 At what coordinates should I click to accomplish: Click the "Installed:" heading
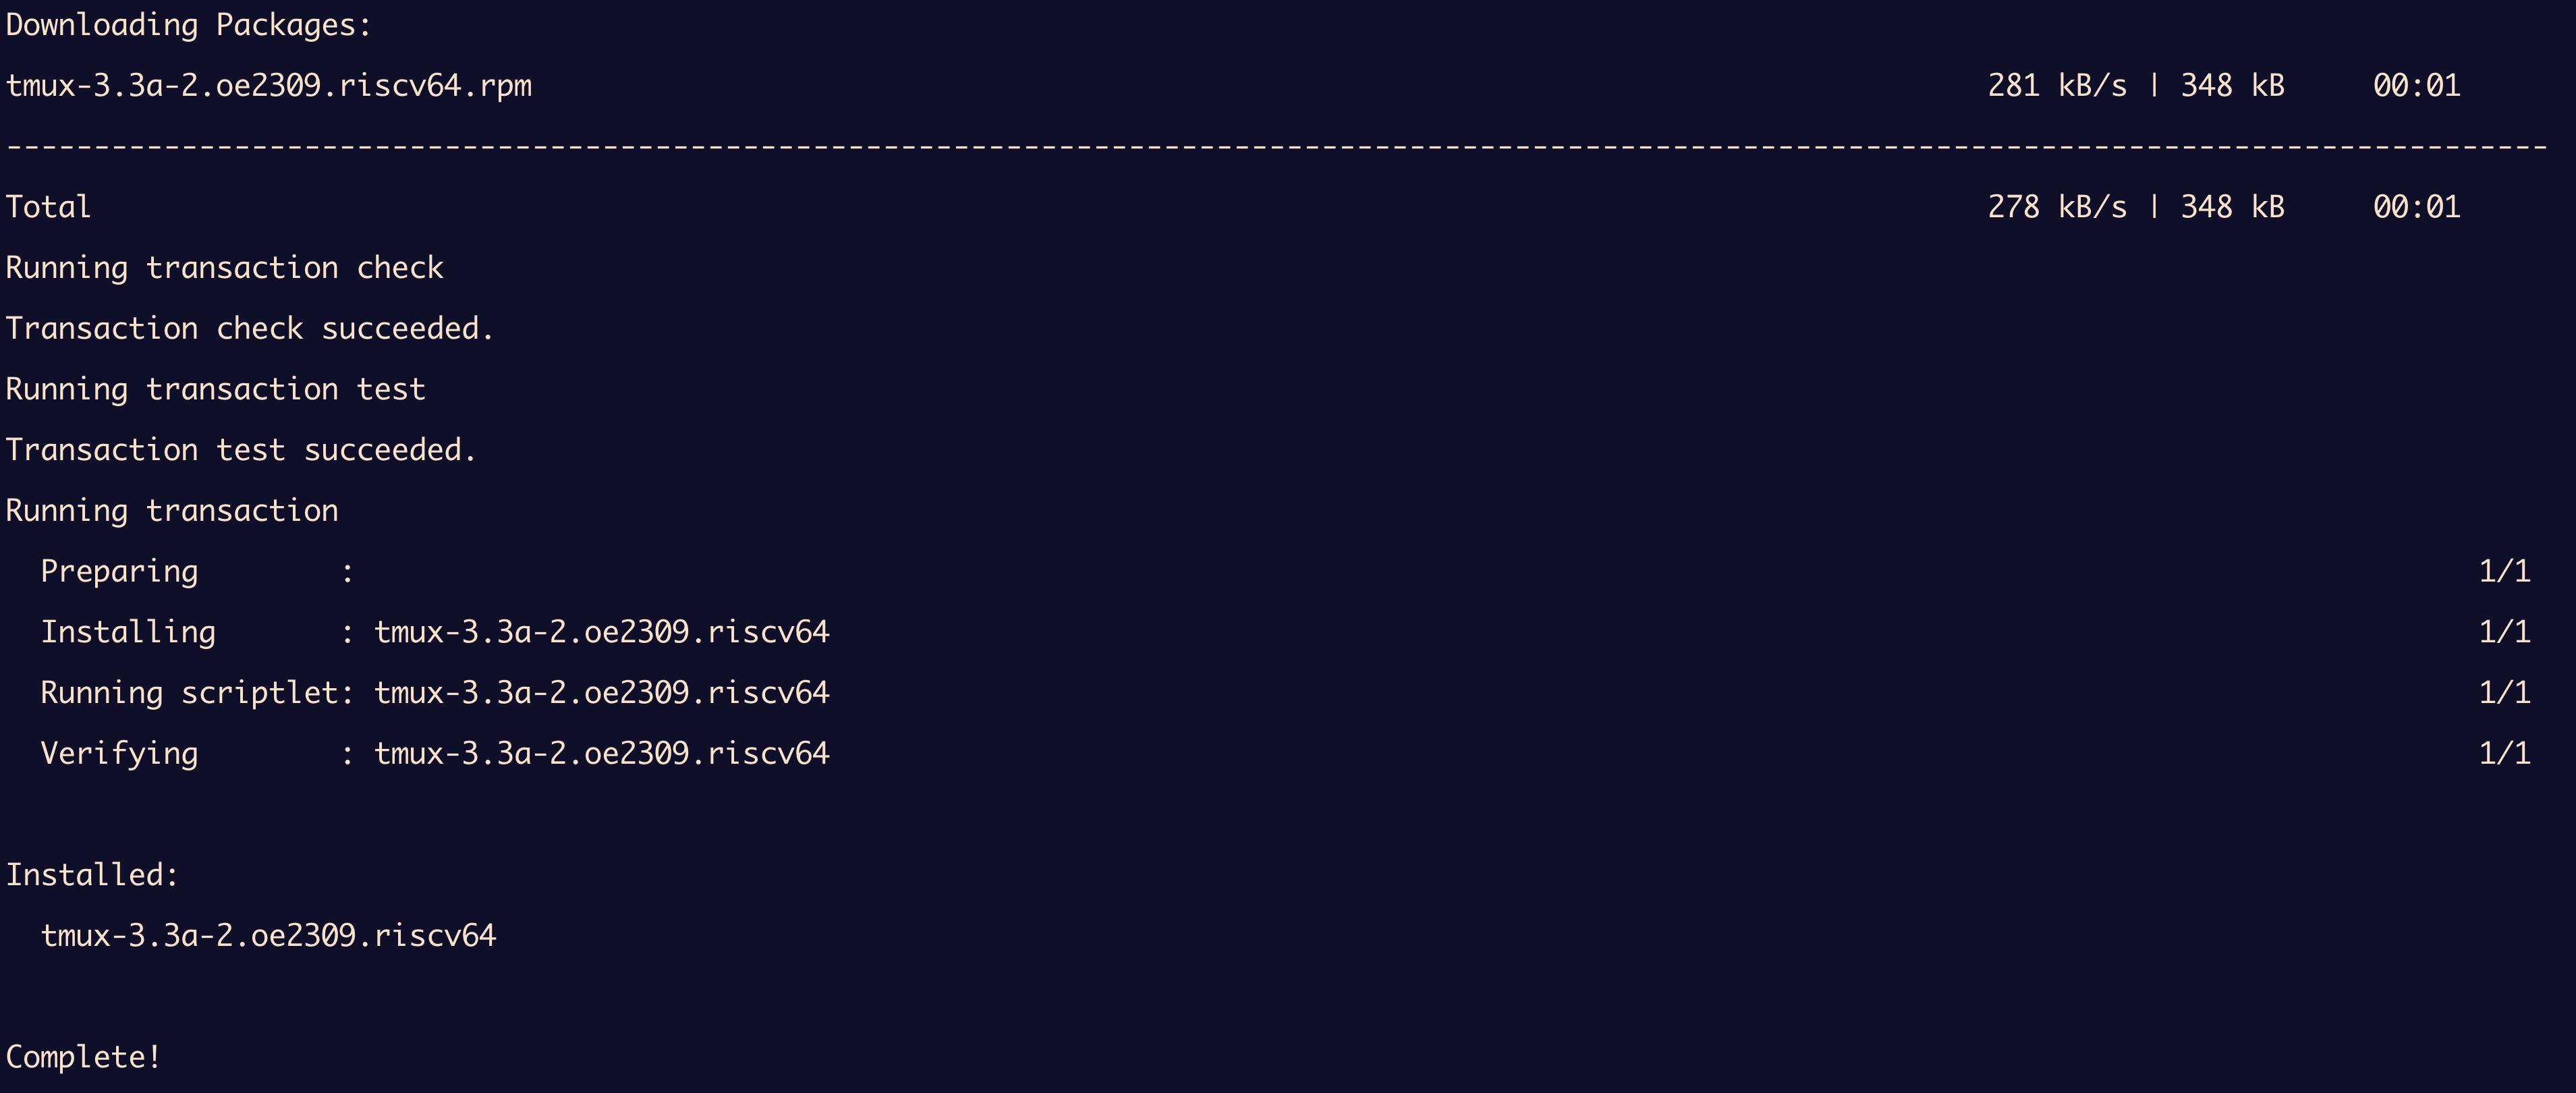tap(92, 875)
